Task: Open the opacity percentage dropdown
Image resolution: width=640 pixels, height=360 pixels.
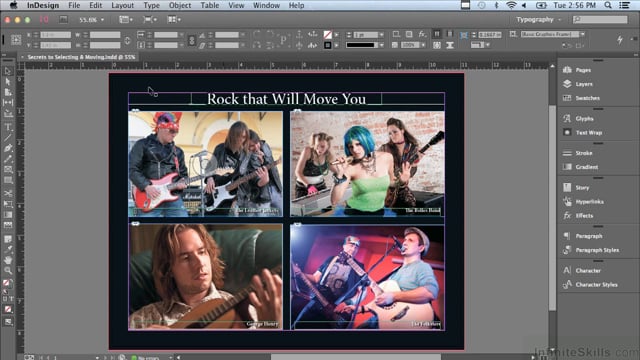Action: [423, 45]
